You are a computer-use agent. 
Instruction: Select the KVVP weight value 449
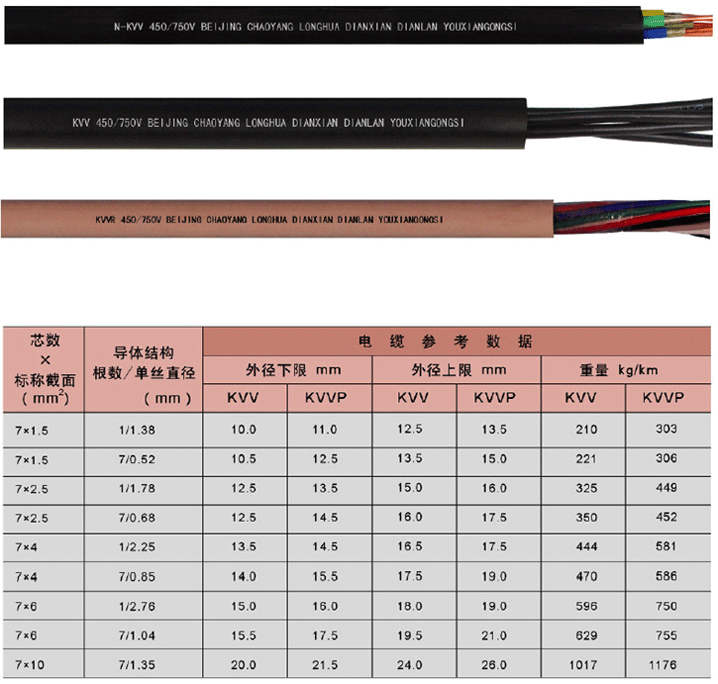coord(667,488)
